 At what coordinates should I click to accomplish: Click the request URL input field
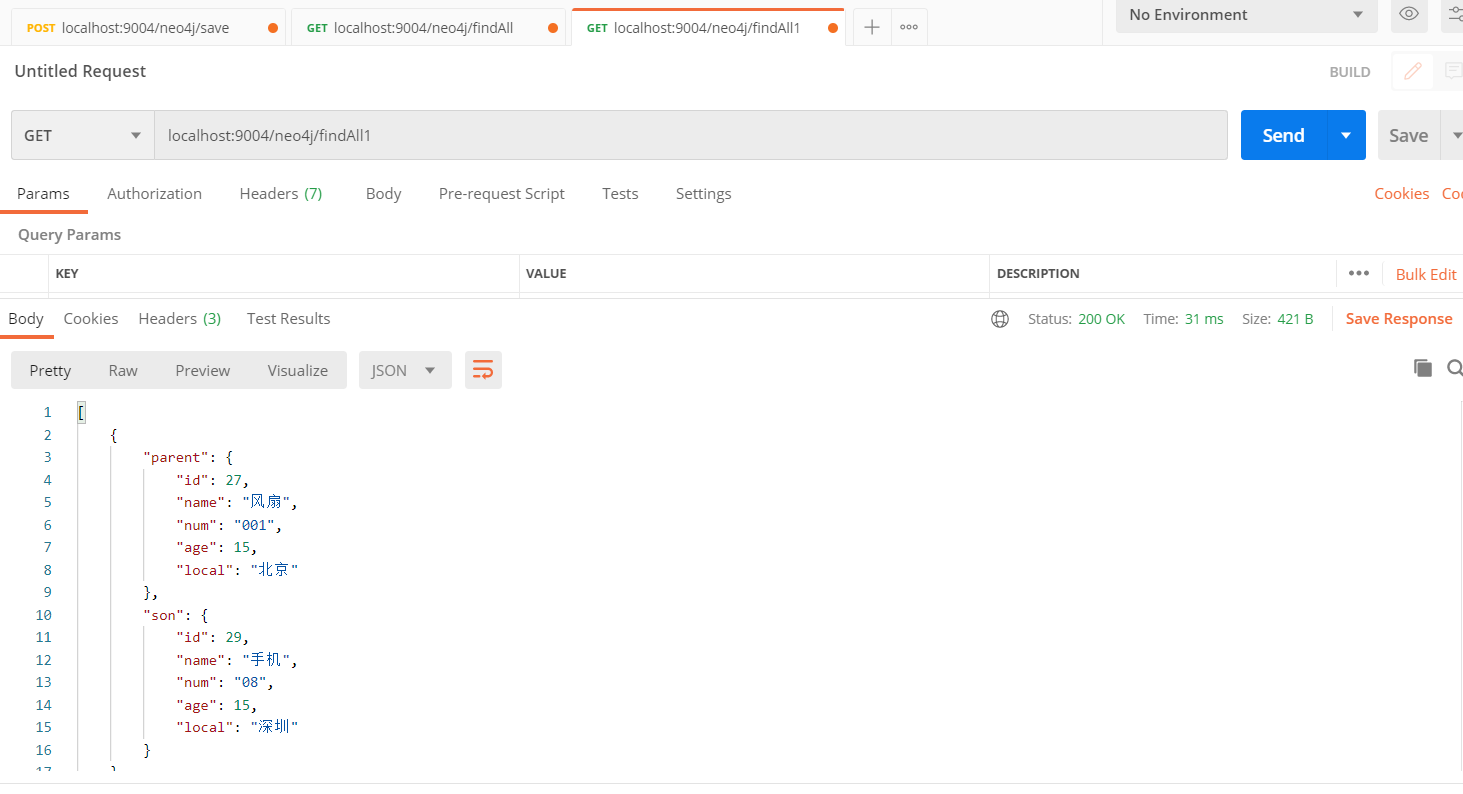click(x=691, y=135)
